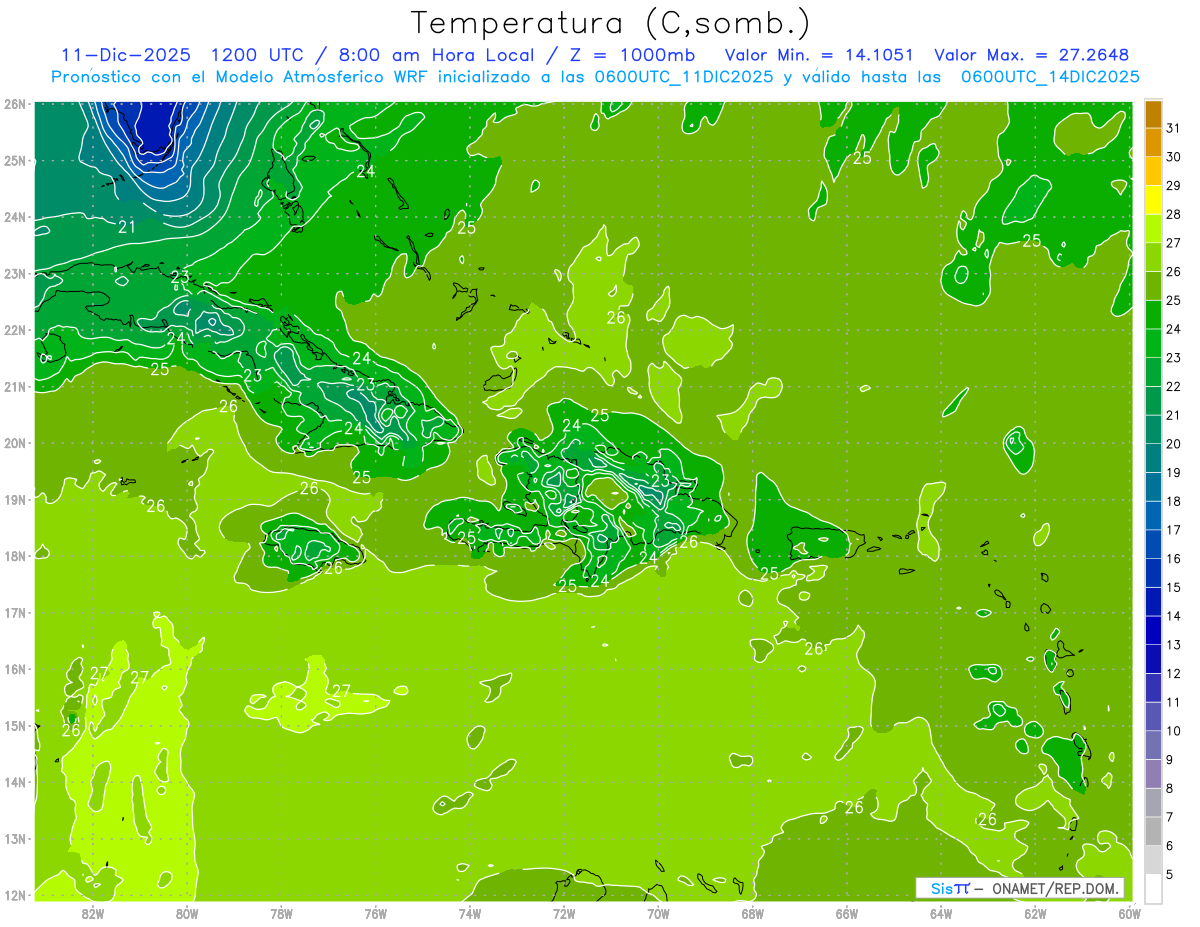Click the "22N" latitude axis label
This screenshot has width=1200, height=927.
(16, 330)
